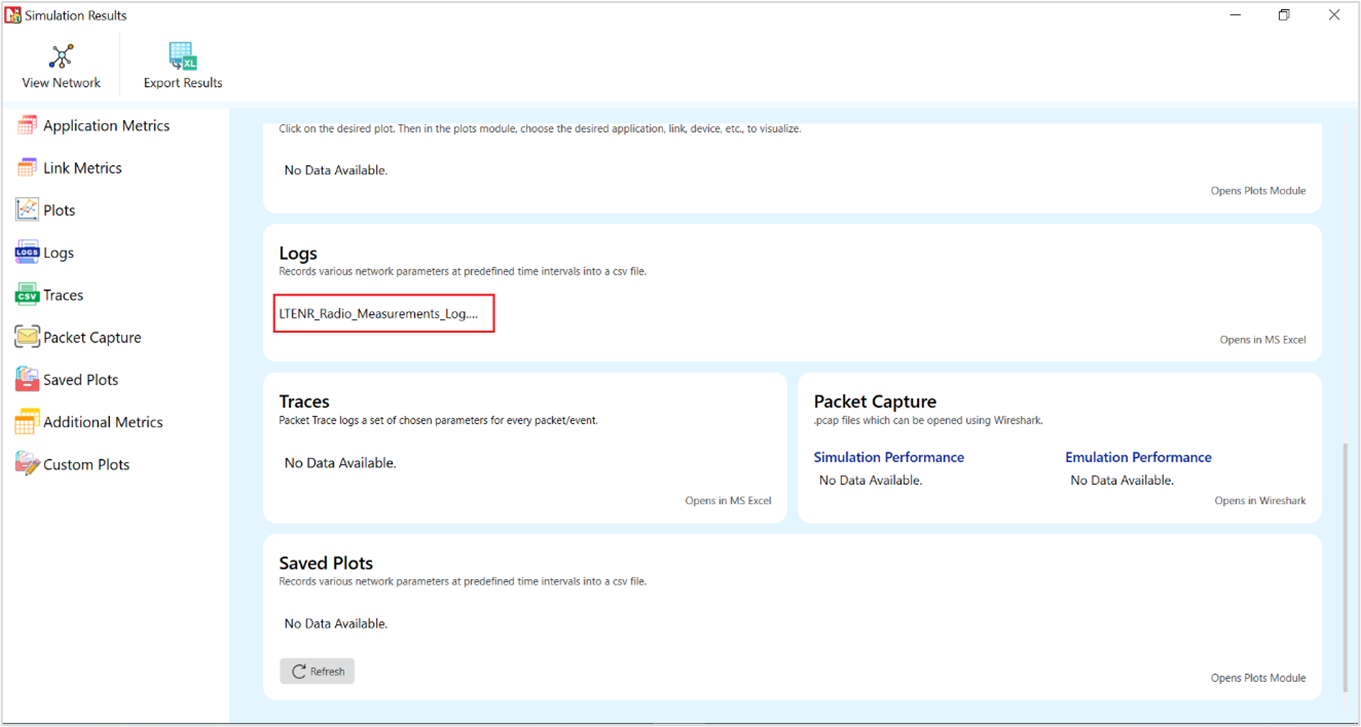Restore down the Simulation Results window
The width and height of the screenshot is (1361, 727).
[x=1284, y=15]
